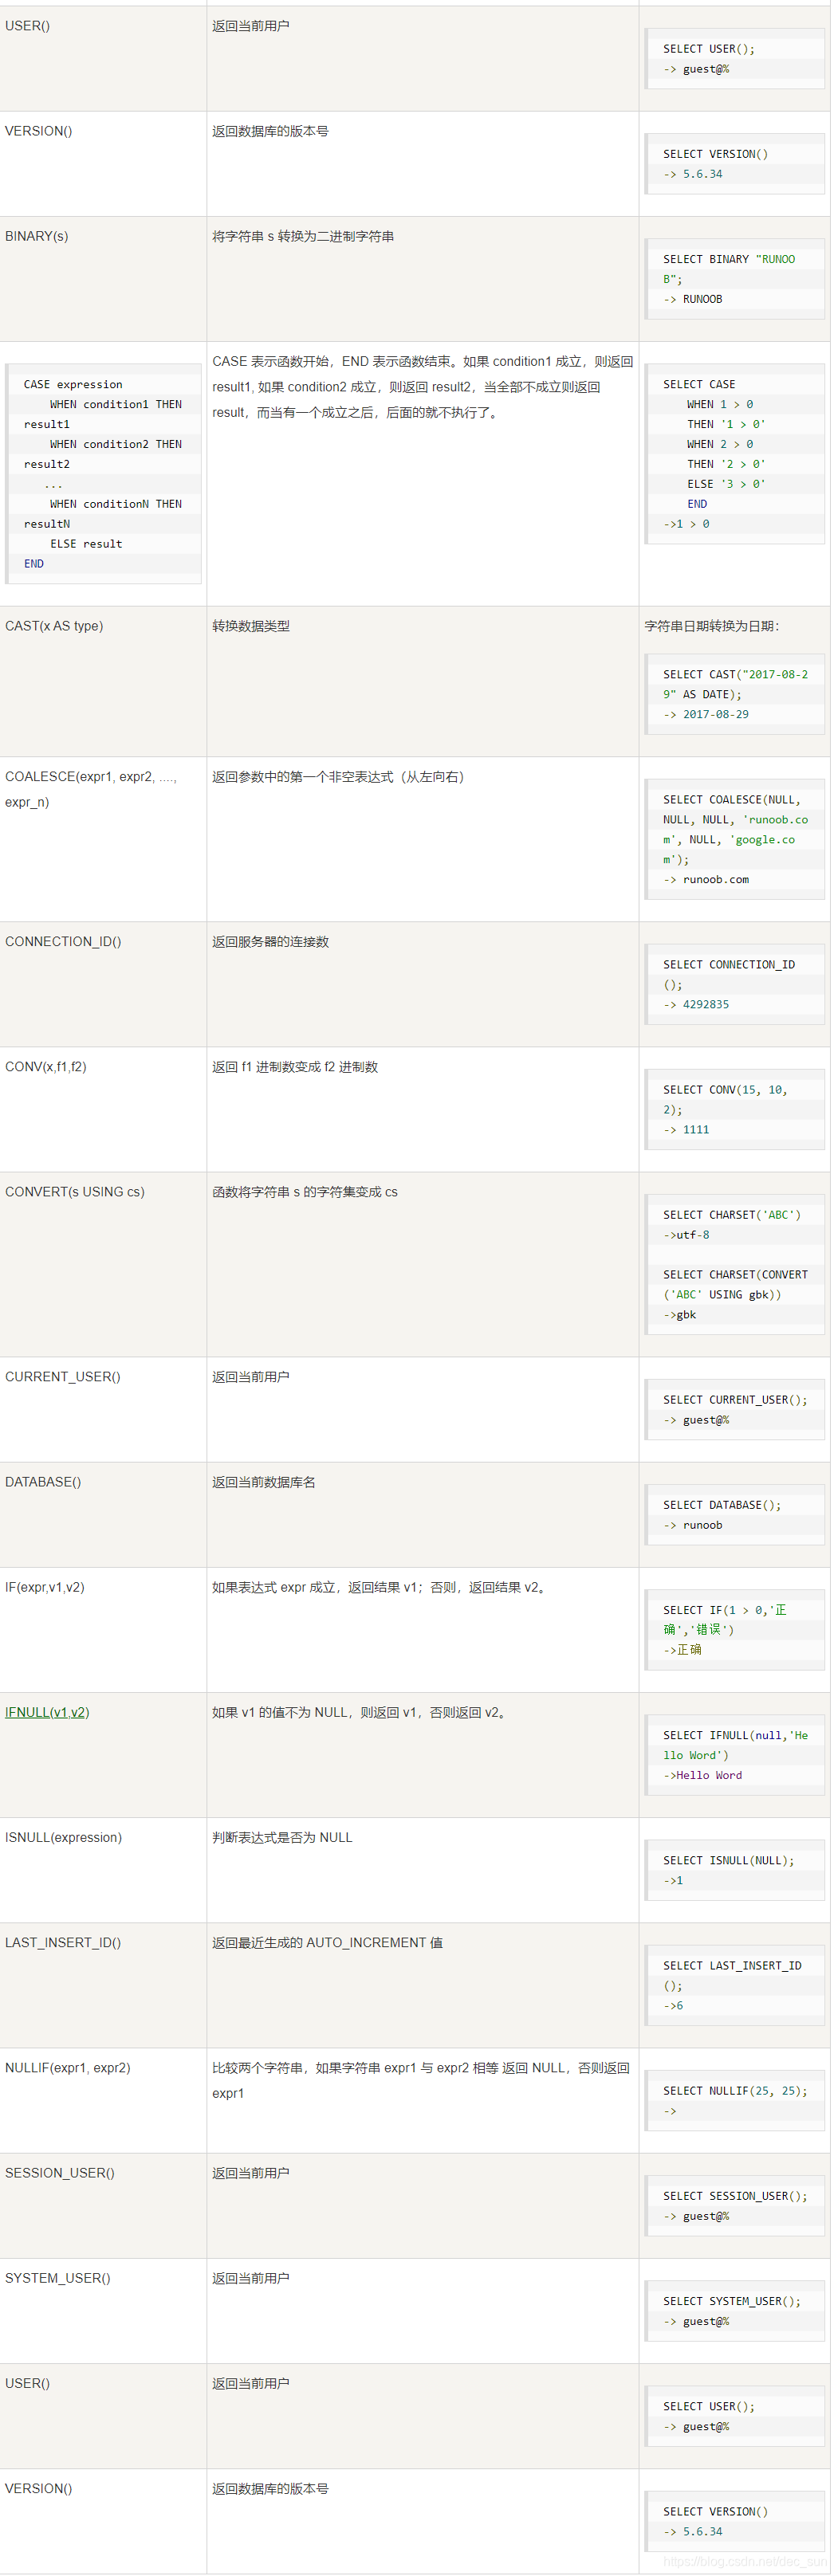Click 'SELECT CONV(15, 10,' code line
Viewport: 834px width, 2576px height.
[x=725, y=1089]
